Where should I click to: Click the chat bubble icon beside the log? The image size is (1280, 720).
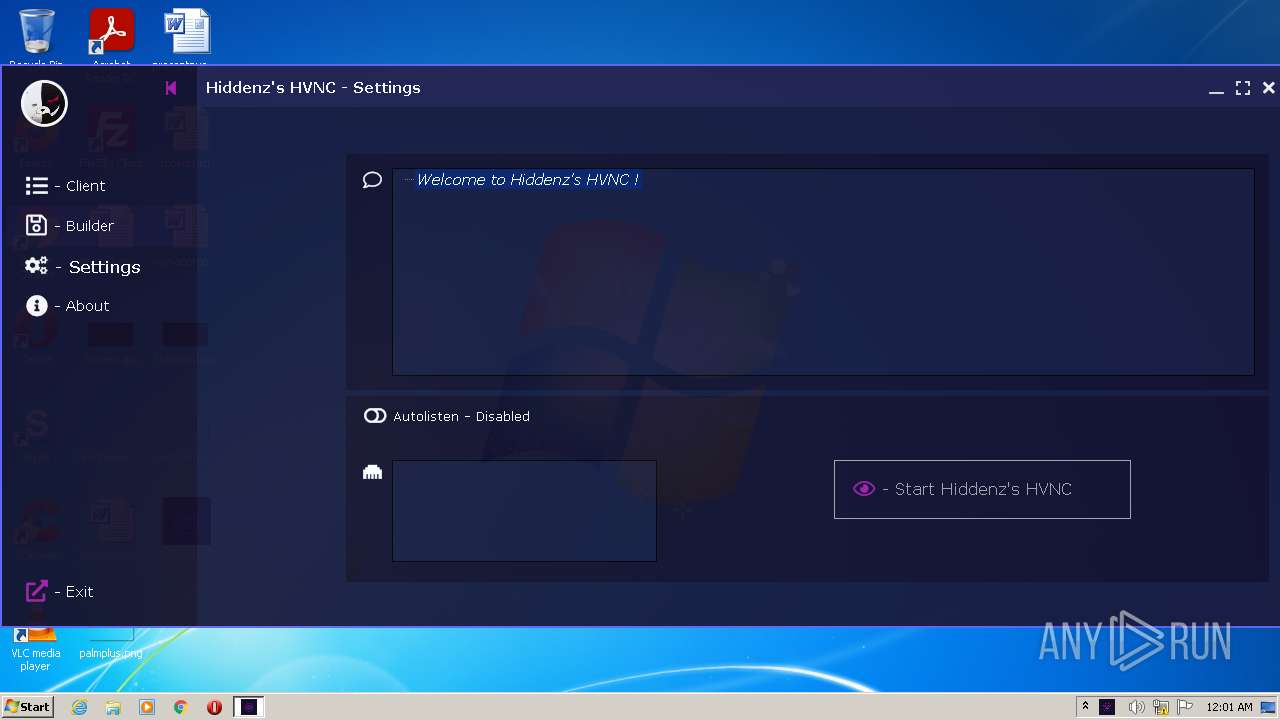click(x=372, y=180)
